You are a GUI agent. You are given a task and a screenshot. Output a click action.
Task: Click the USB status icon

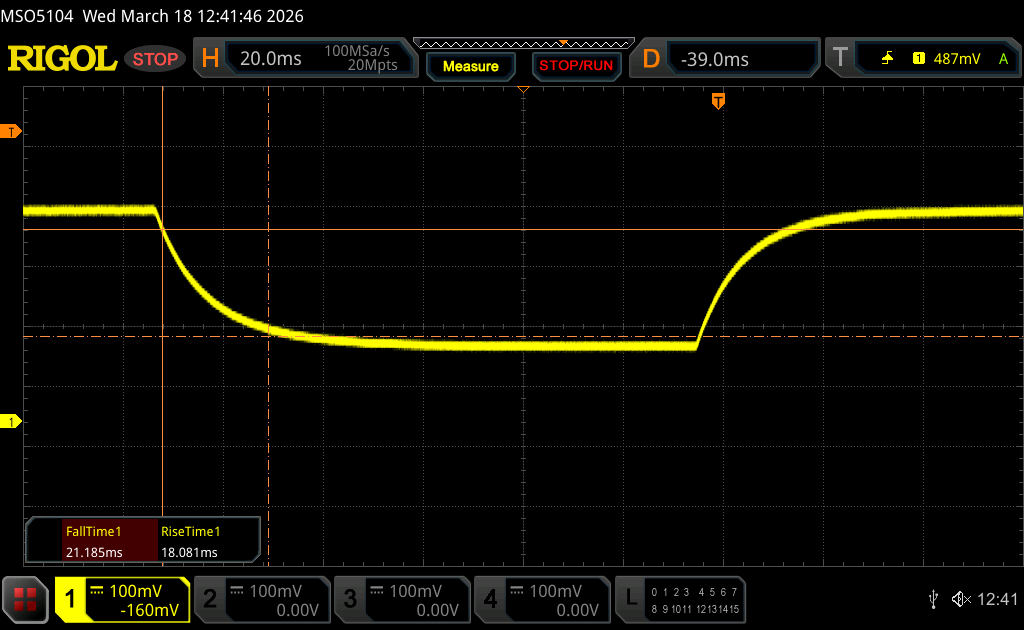932,599
